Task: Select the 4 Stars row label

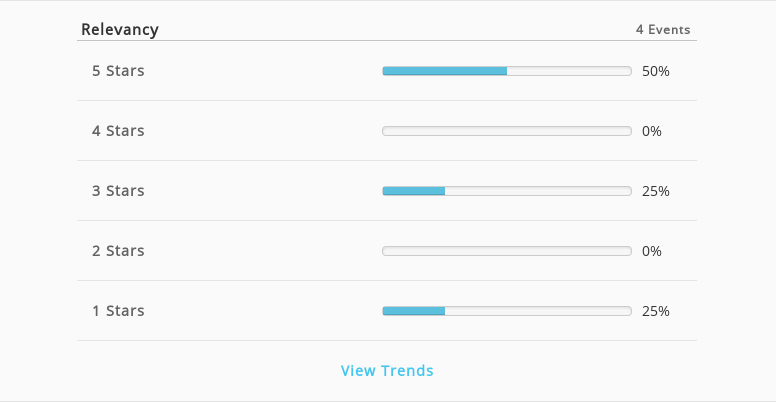Action: click(118, 131)
